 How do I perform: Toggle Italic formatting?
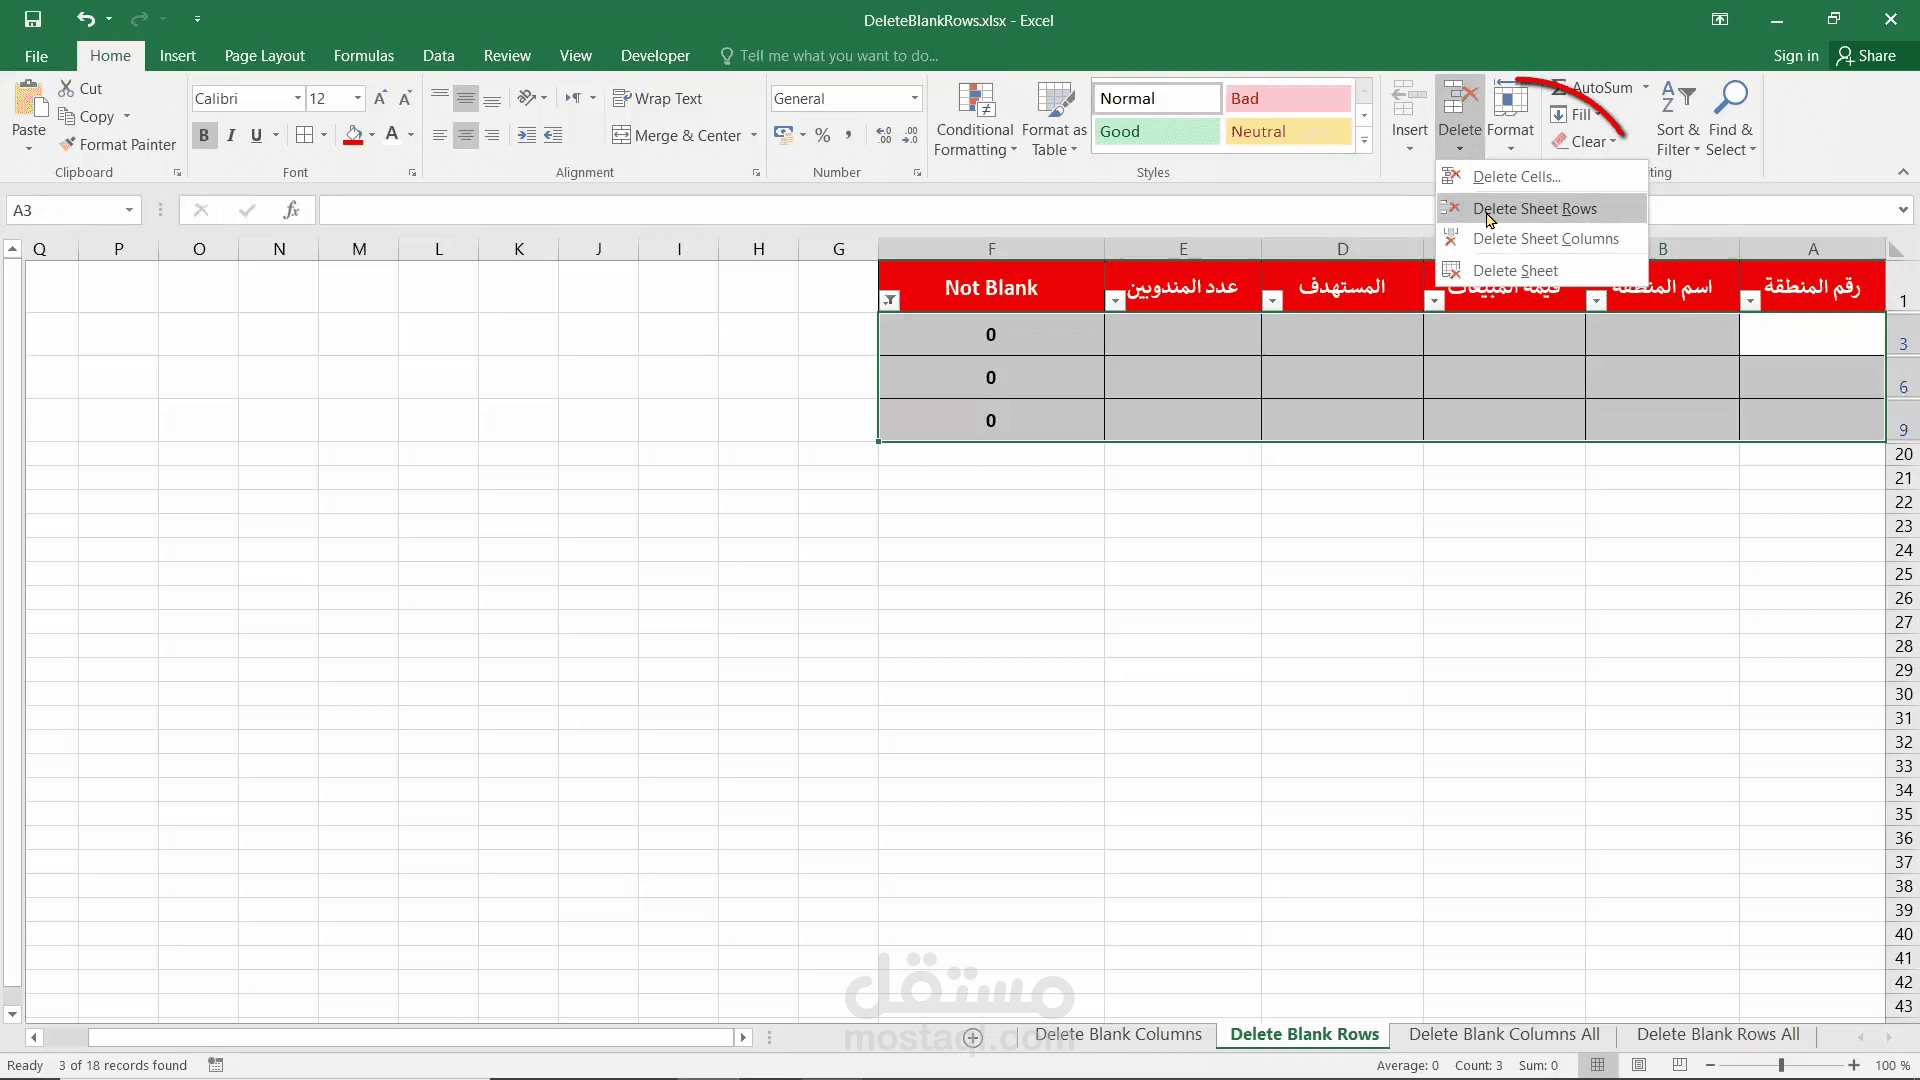point(231,135)
